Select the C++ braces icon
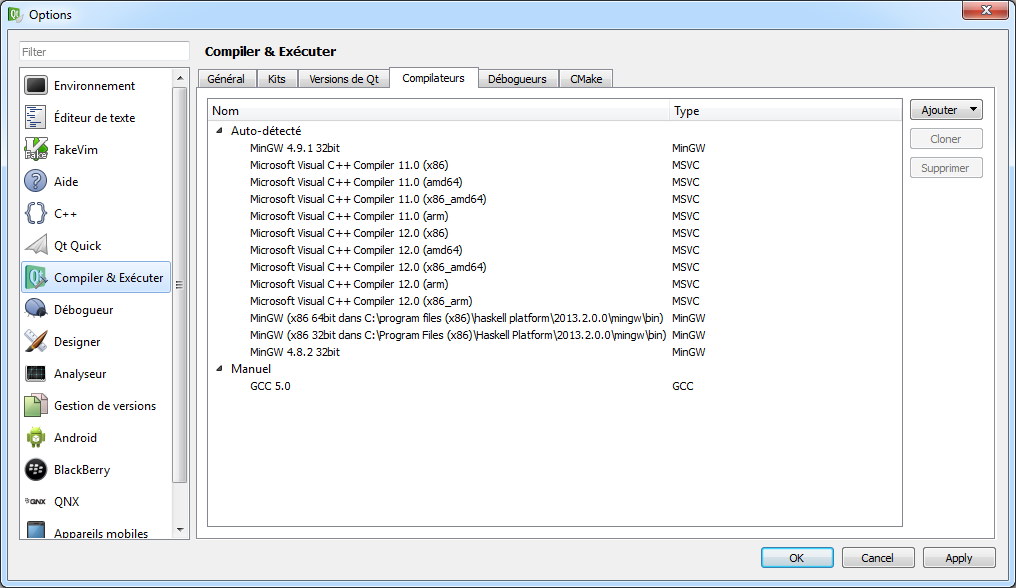 pyautogui.click(x=36, y=213)
